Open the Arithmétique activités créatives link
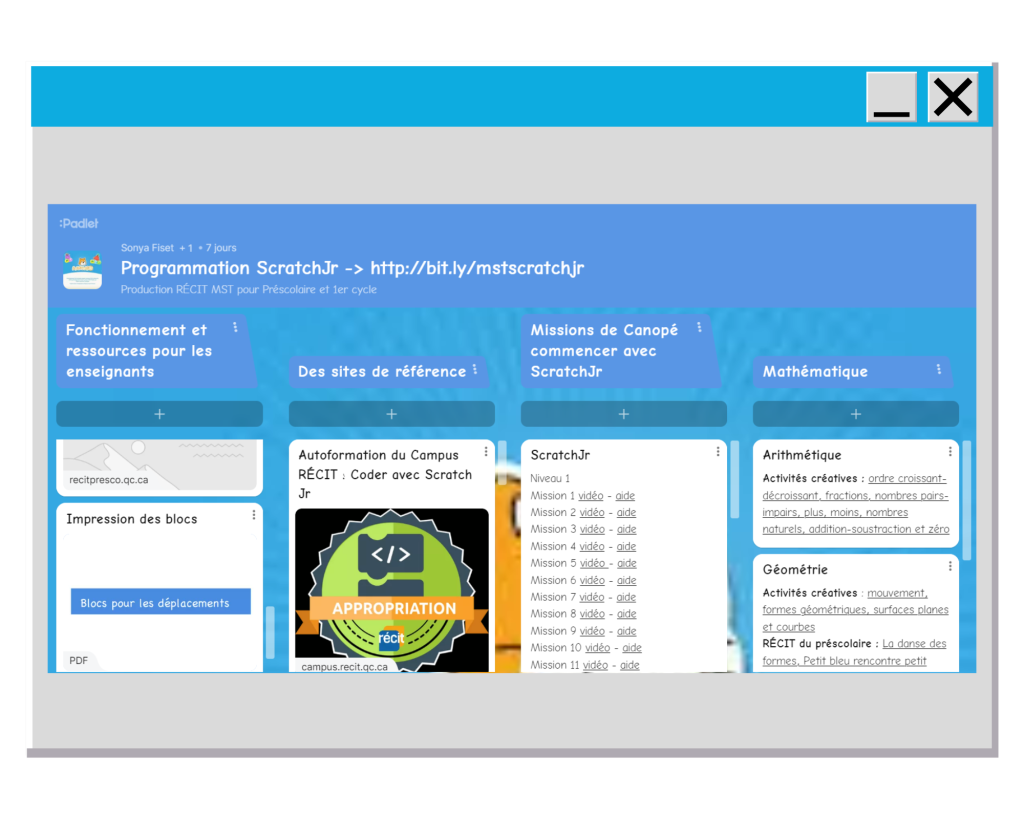Screen dimensions: 1024x819 tap(856, 504)
